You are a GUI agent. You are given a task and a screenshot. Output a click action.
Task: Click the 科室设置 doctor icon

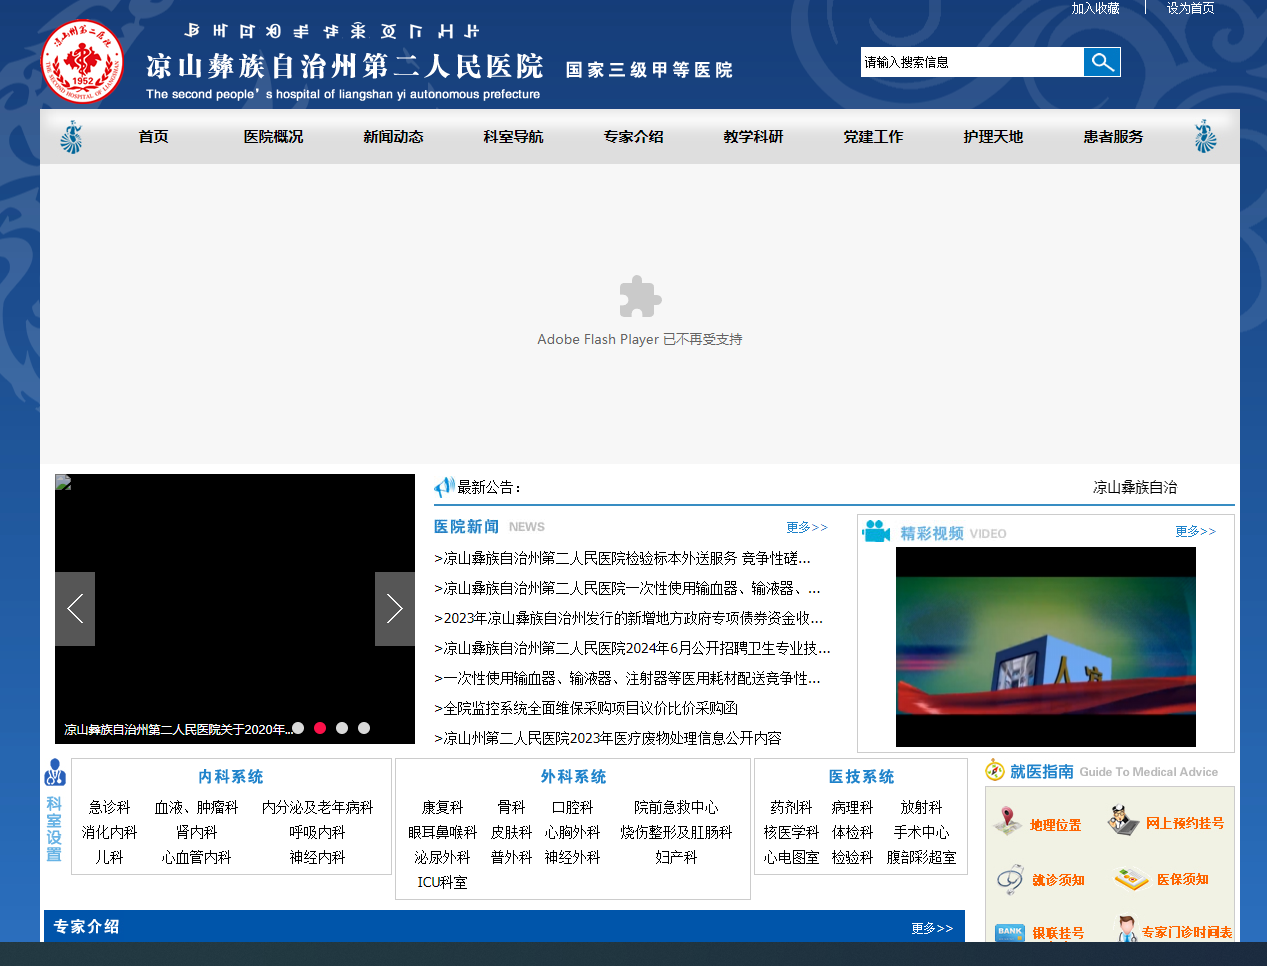tap(55, 773)
